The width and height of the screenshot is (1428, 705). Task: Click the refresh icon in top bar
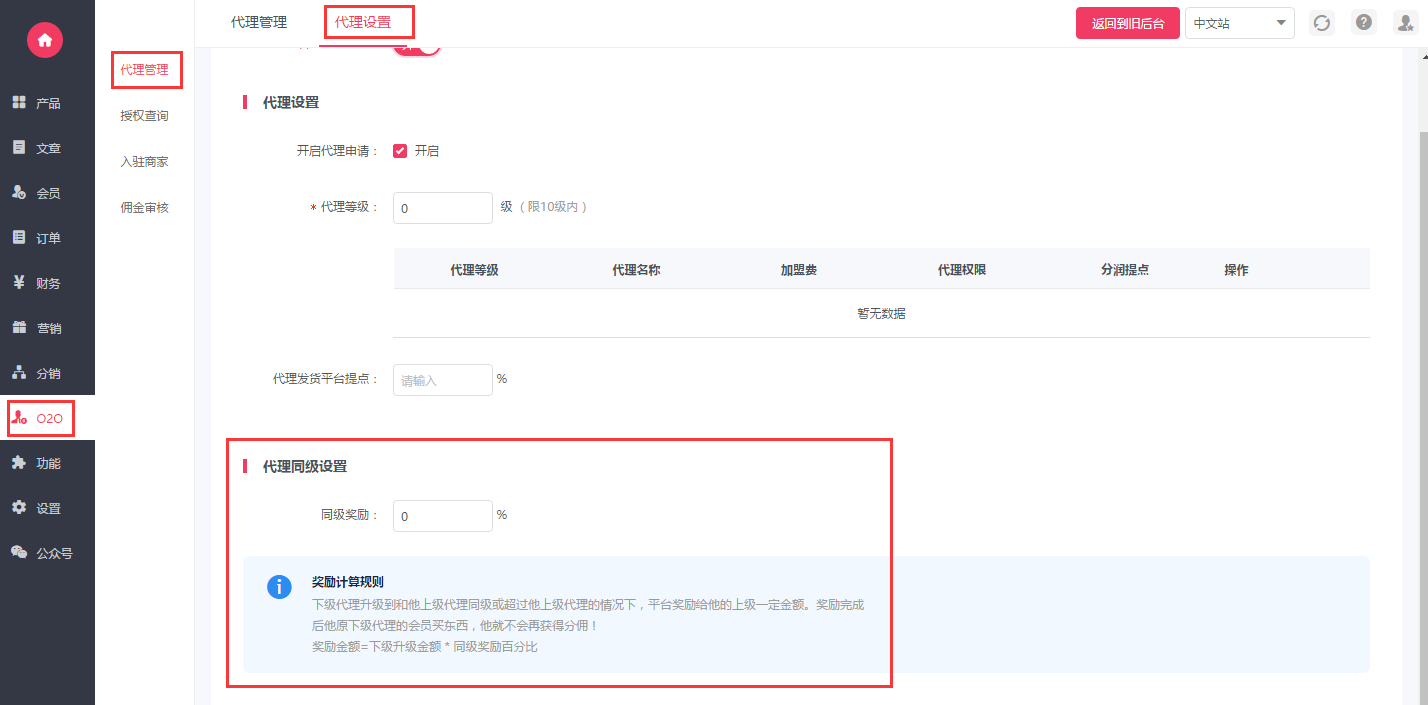tap(1322, 23)
